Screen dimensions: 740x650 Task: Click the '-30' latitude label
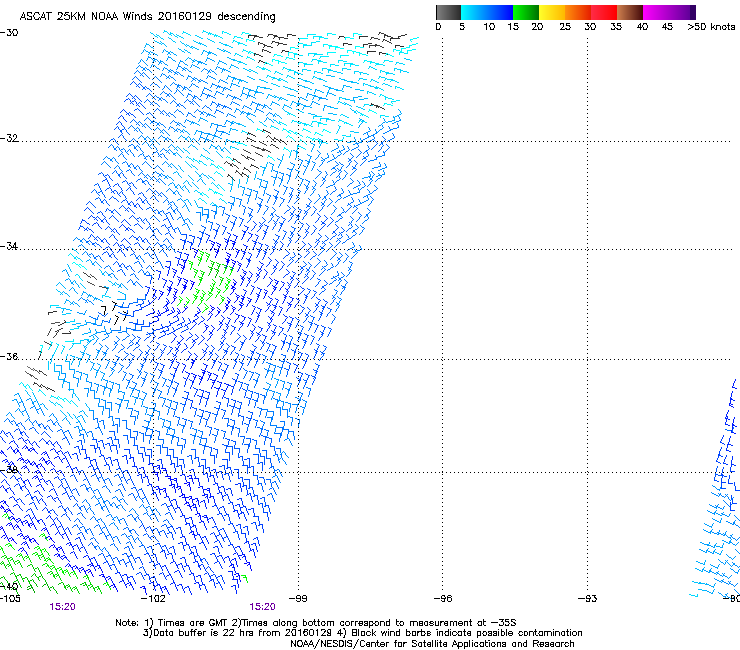(9, 33)
